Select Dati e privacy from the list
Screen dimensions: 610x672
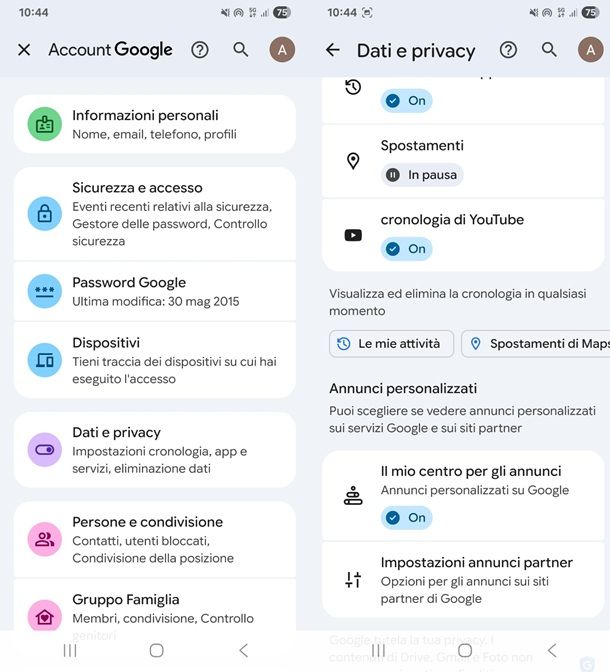[x=155, y=450]
